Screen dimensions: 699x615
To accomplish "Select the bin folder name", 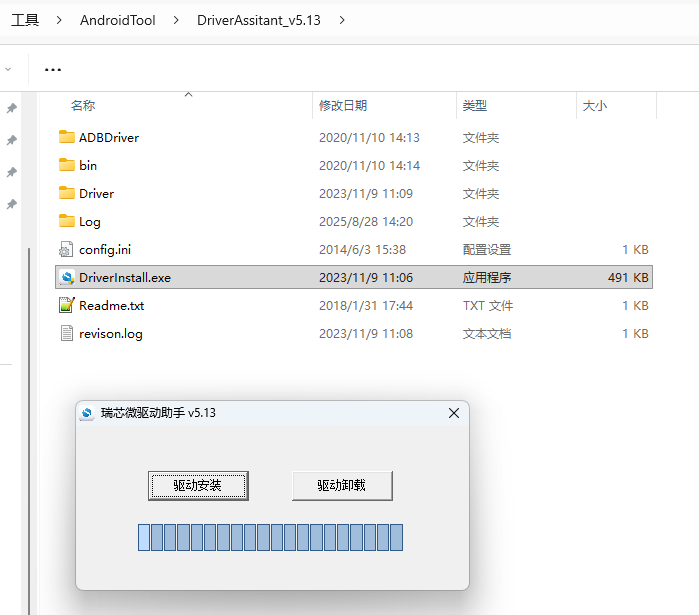I will pos(88,166).
